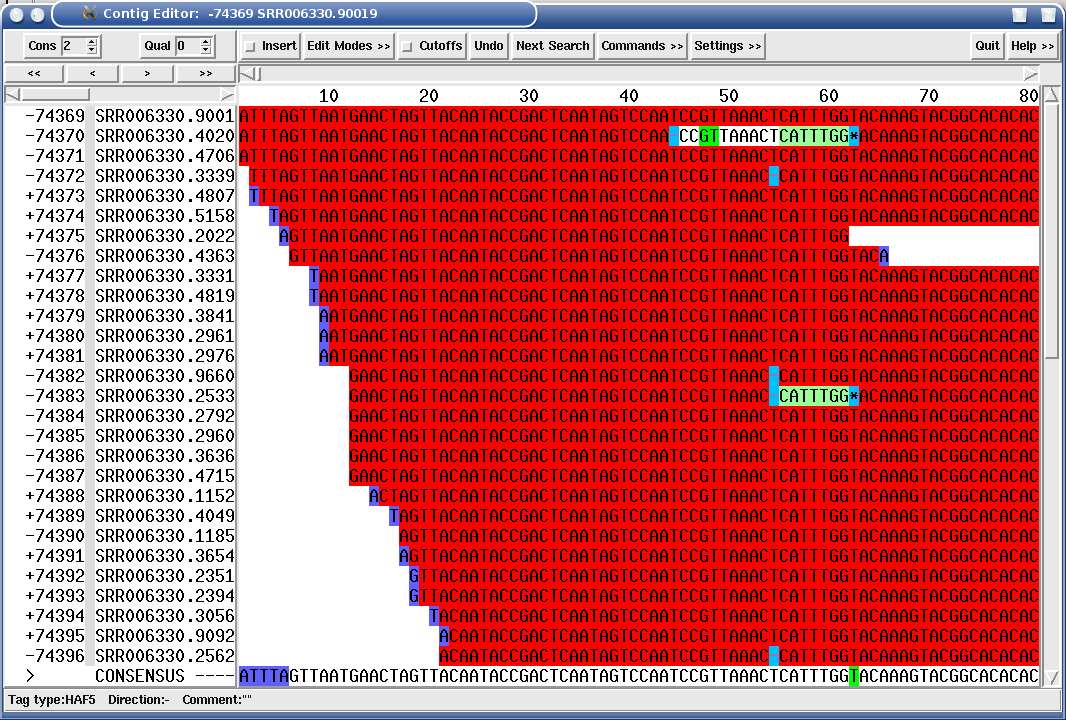Viewport: 1066px width, 720px height.
Task: Select read SRR006330.4363 in row -74376
Action: pos(165,256)
